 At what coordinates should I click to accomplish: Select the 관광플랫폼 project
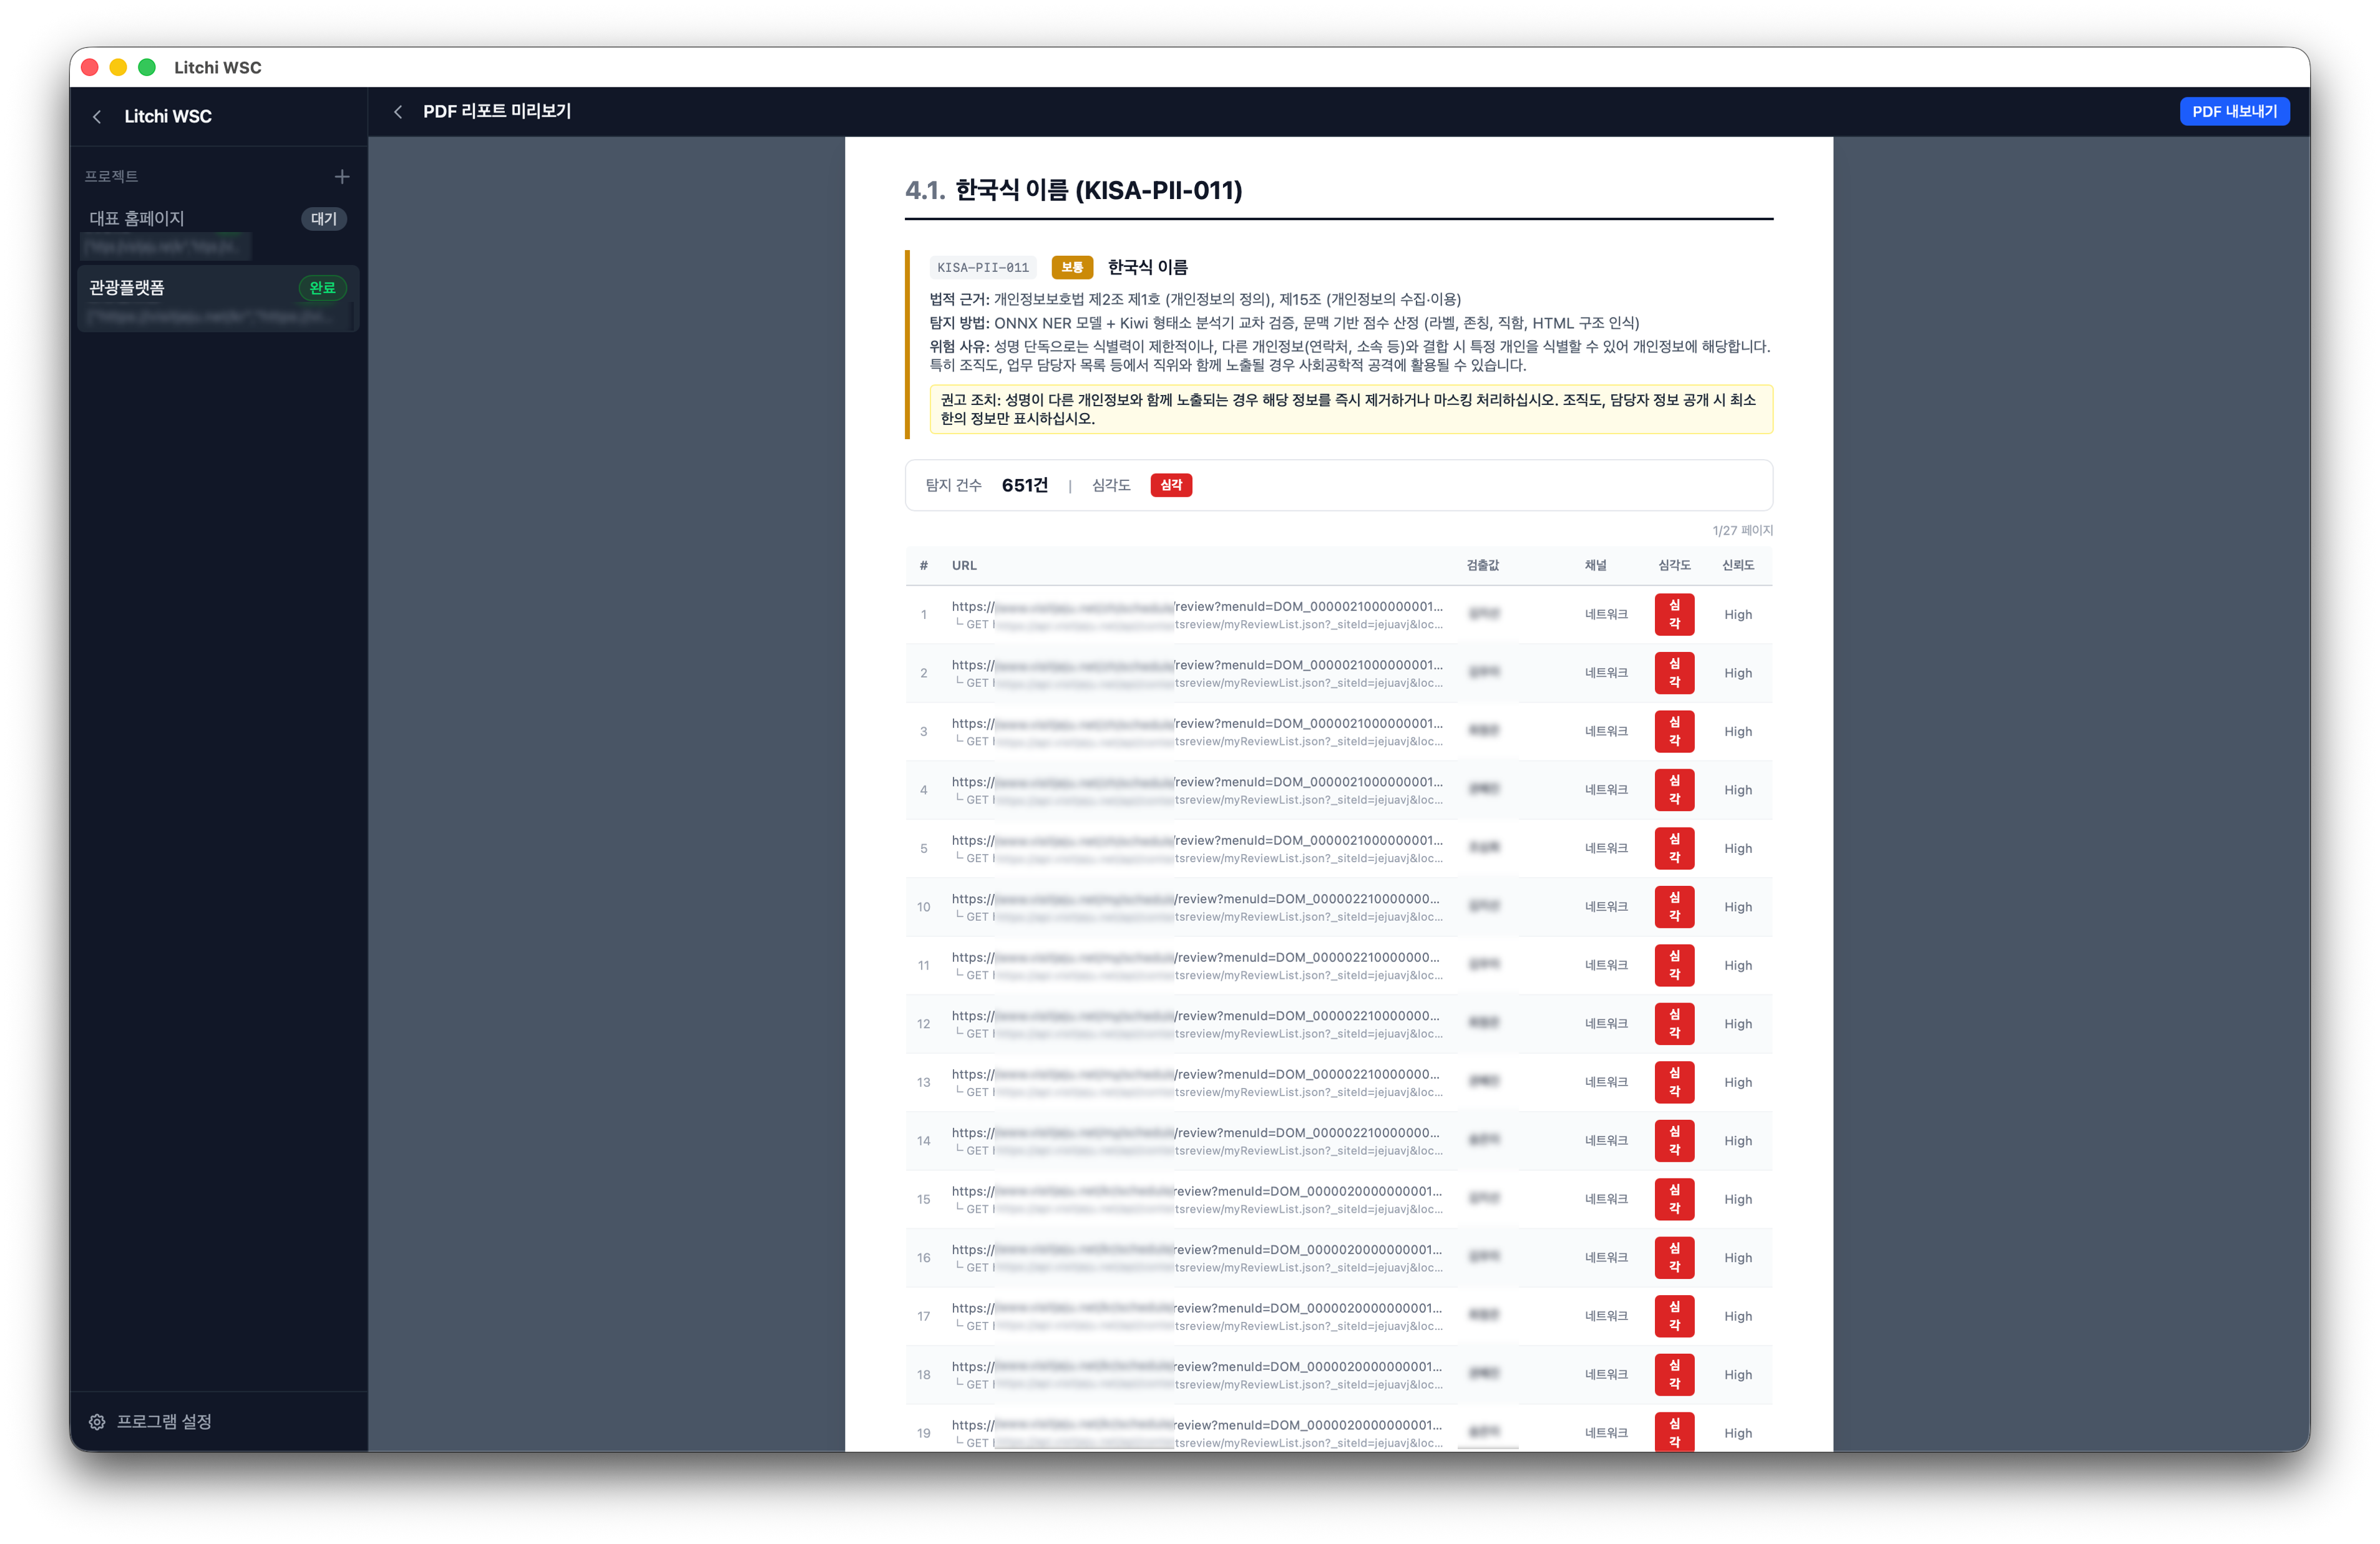coord(127,288)
